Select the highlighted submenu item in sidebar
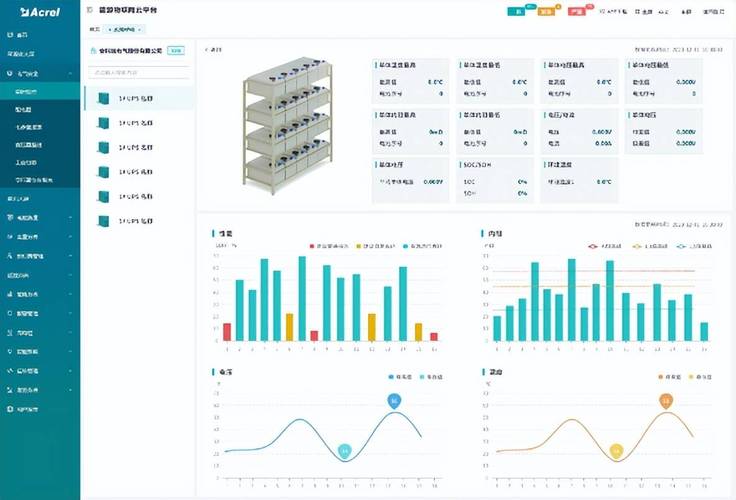 click(x=40, y=92)
